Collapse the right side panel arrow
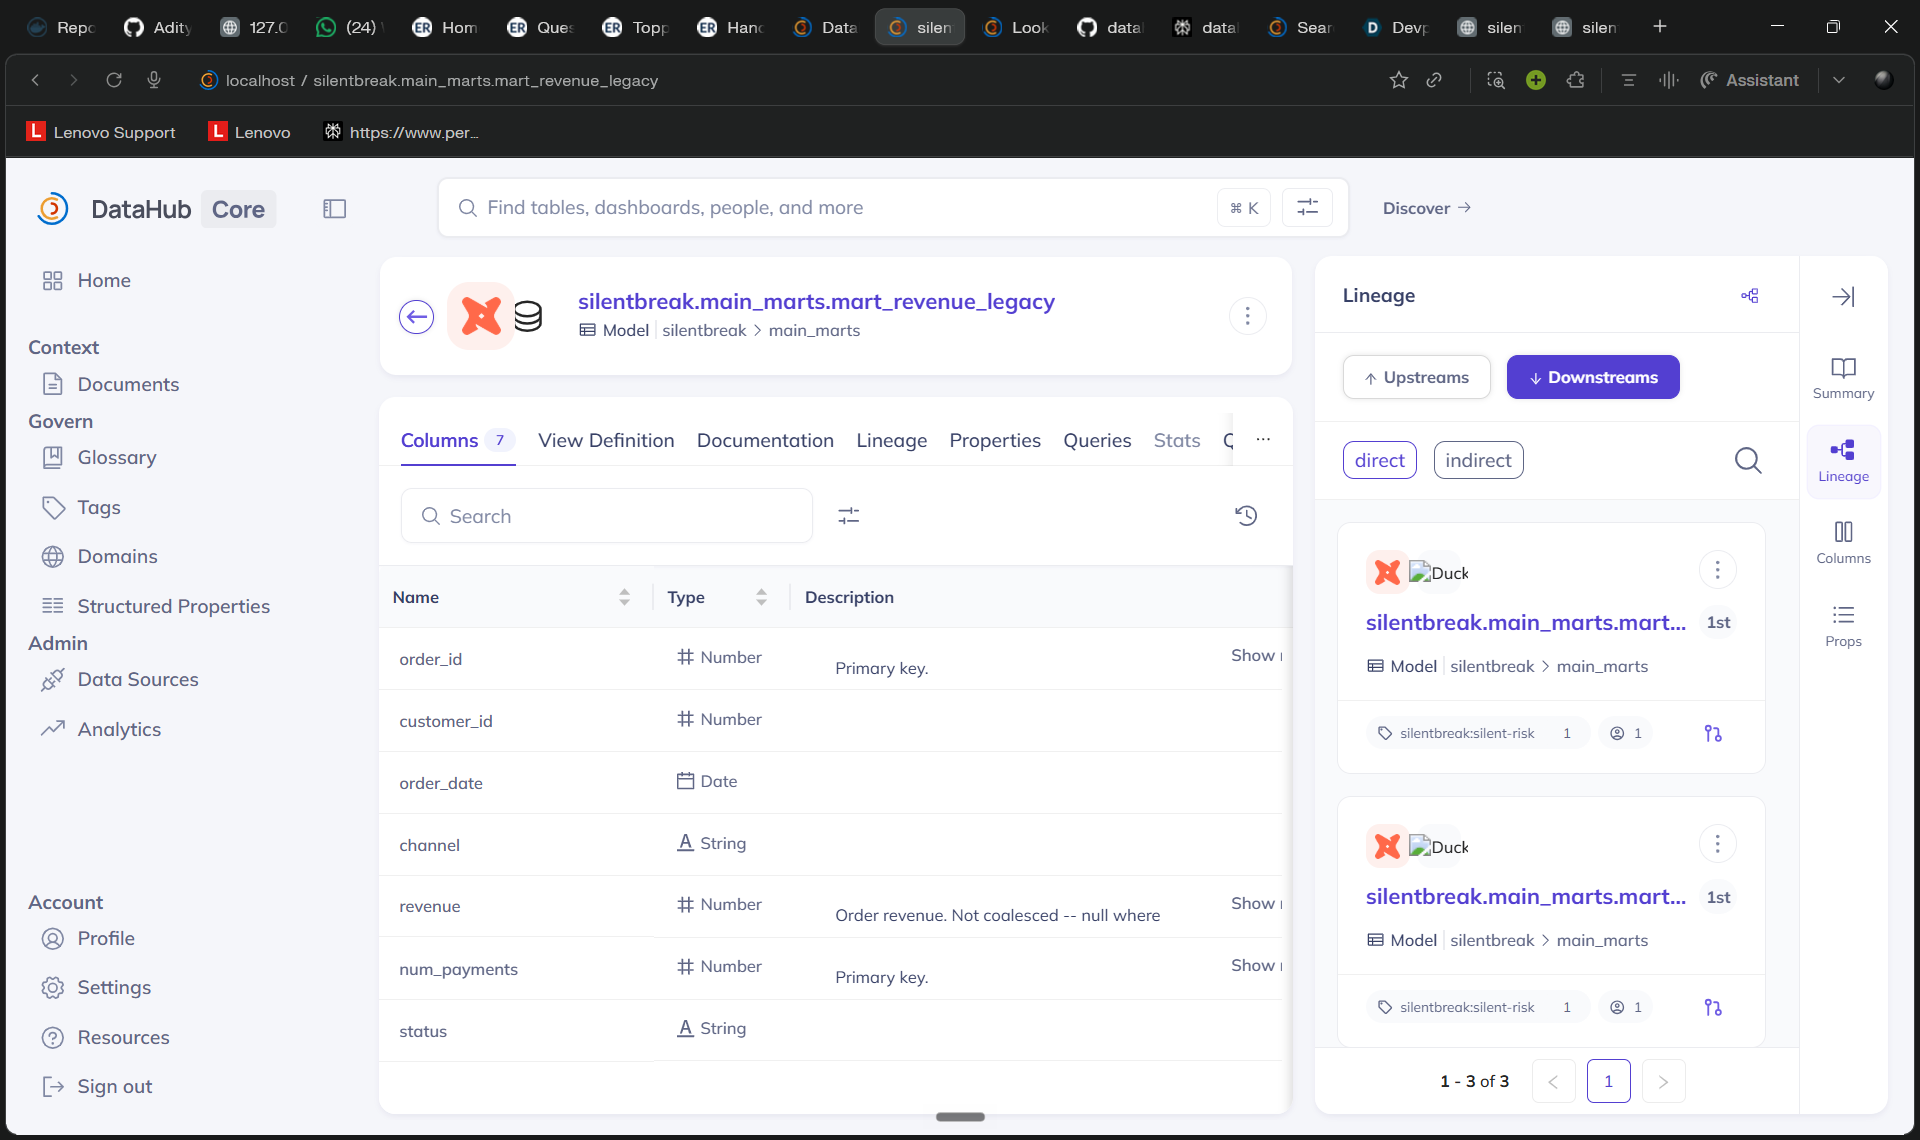Screen dimensions: 1920x1140 [1843, 297]
